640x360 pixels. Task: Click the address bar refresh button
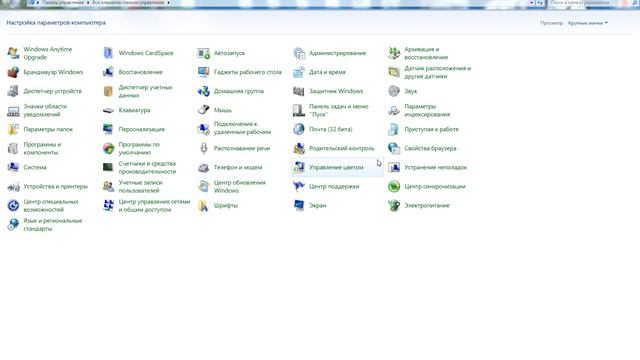540,3
